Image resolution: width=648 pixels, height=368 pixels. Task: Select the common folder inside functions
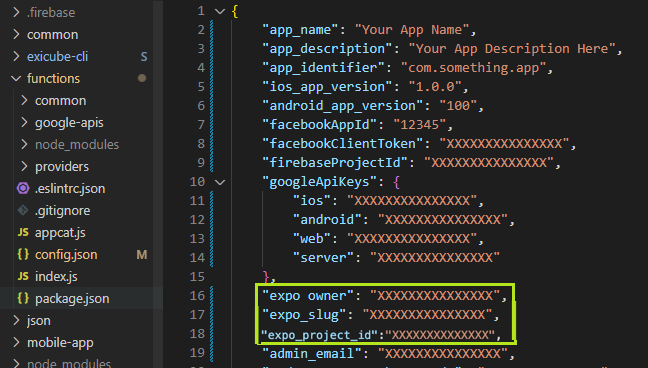pos(61,100)
